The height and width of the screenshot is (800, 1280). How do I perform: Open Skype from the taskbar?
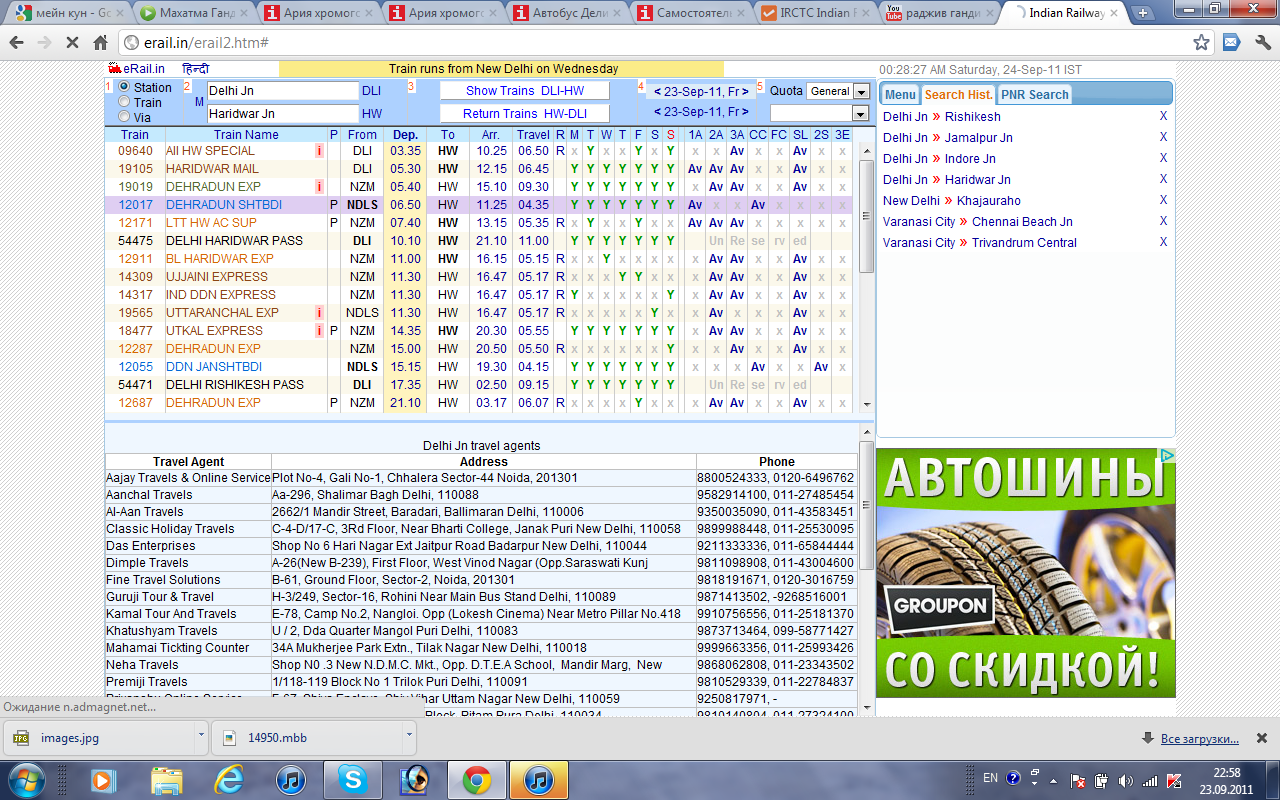(x=351, y=779)
